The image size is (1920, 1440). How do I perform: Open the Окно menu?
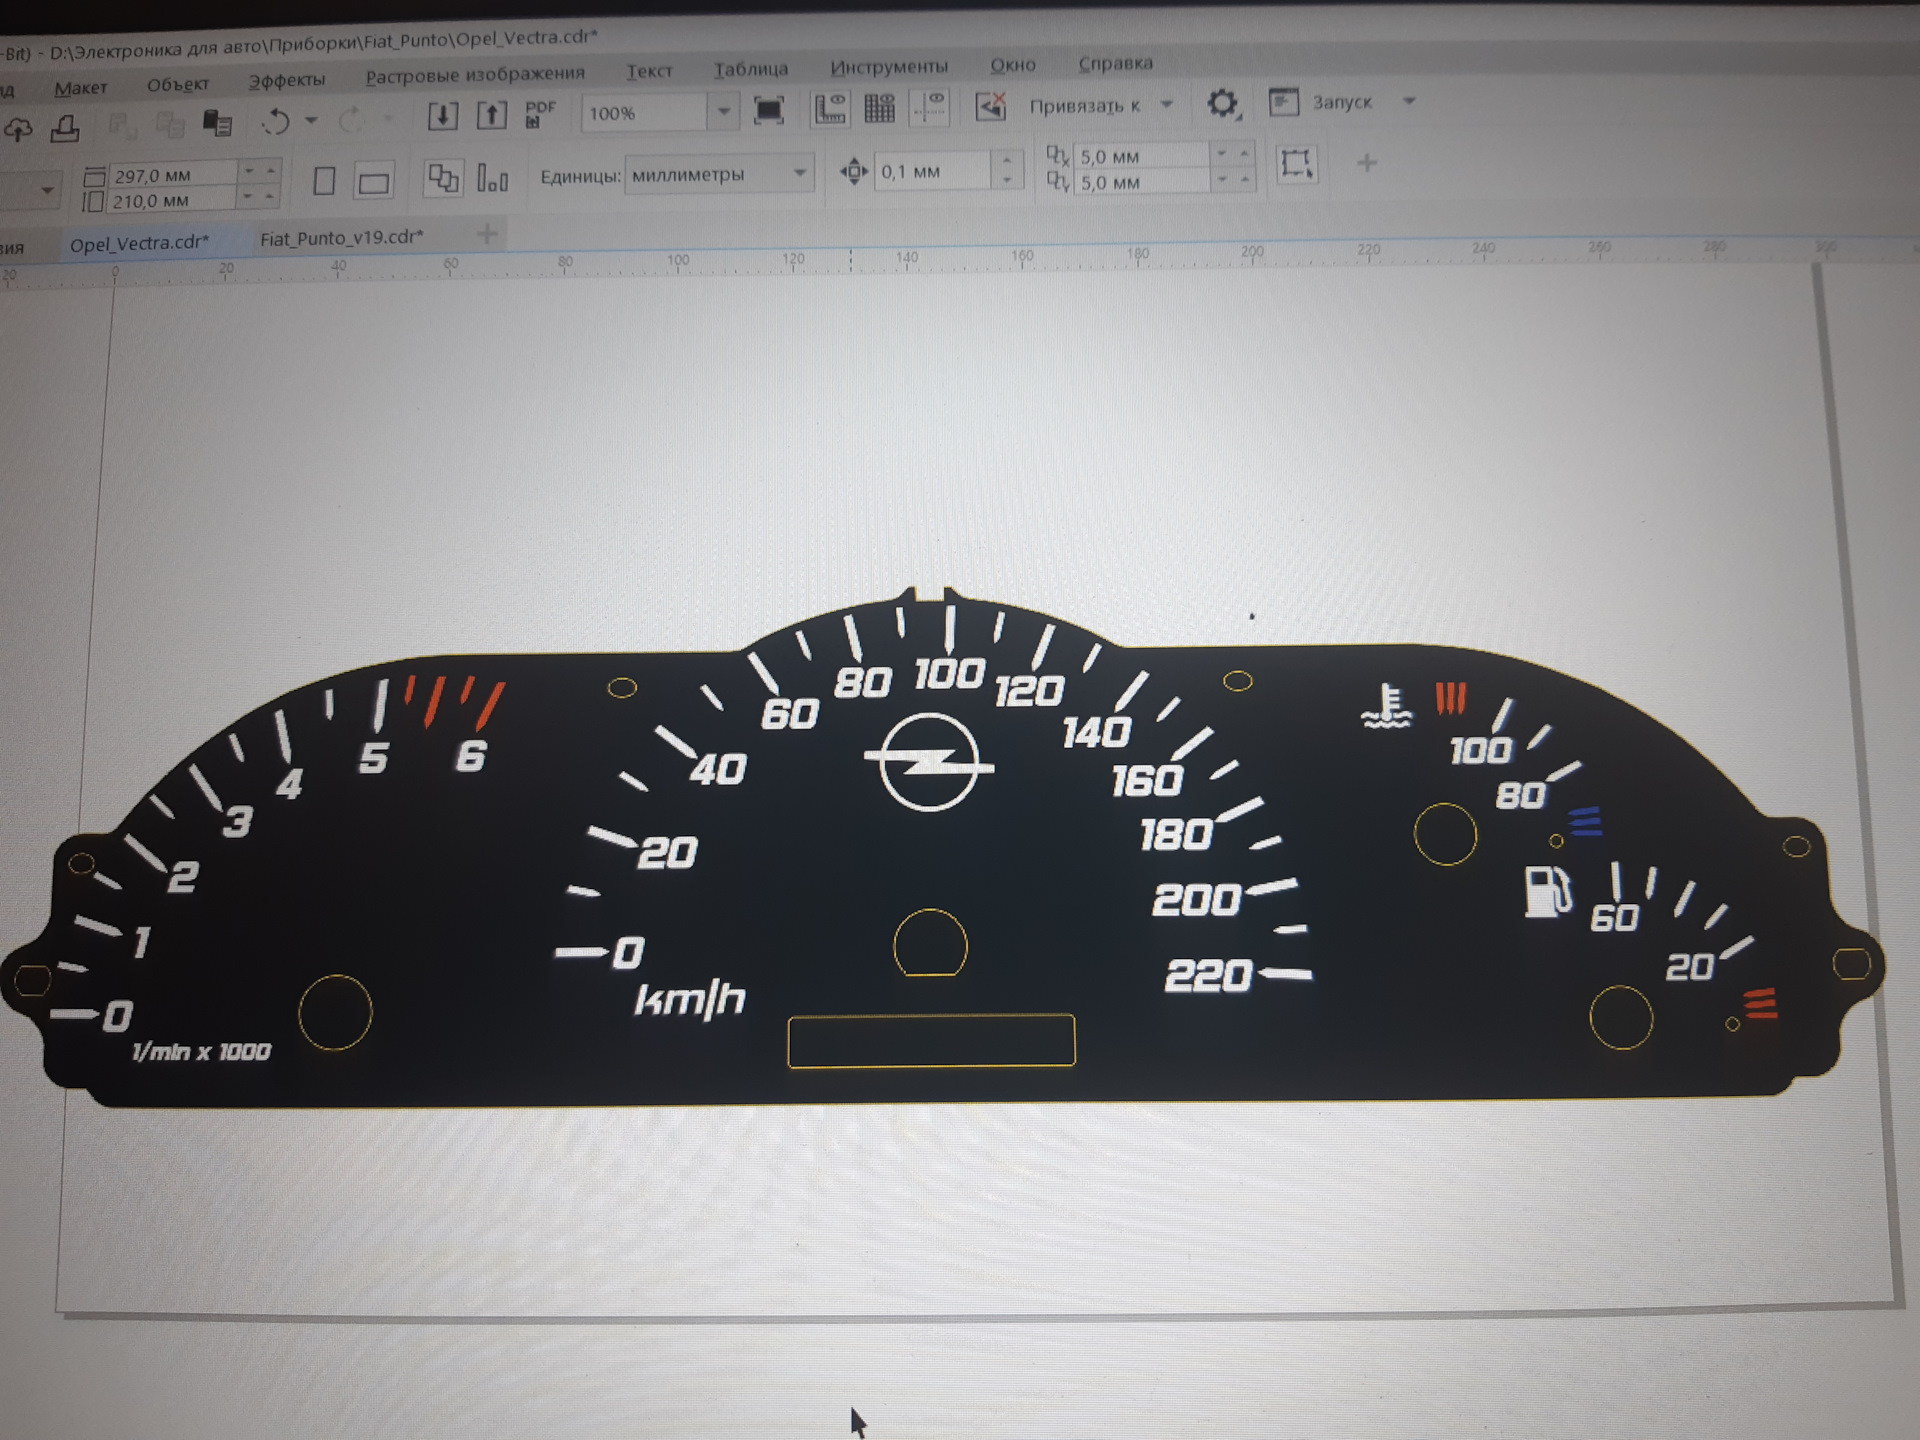[1013, 65]
